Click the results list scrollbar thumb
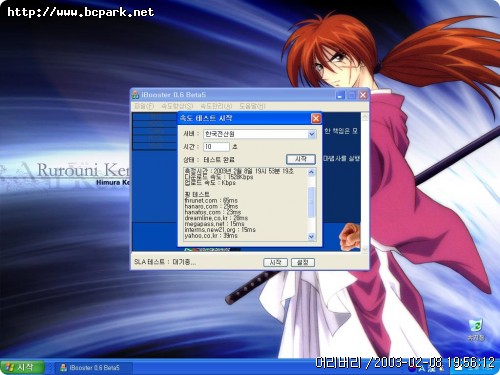This screenshot has height=375, width=500. coord(311,202)
